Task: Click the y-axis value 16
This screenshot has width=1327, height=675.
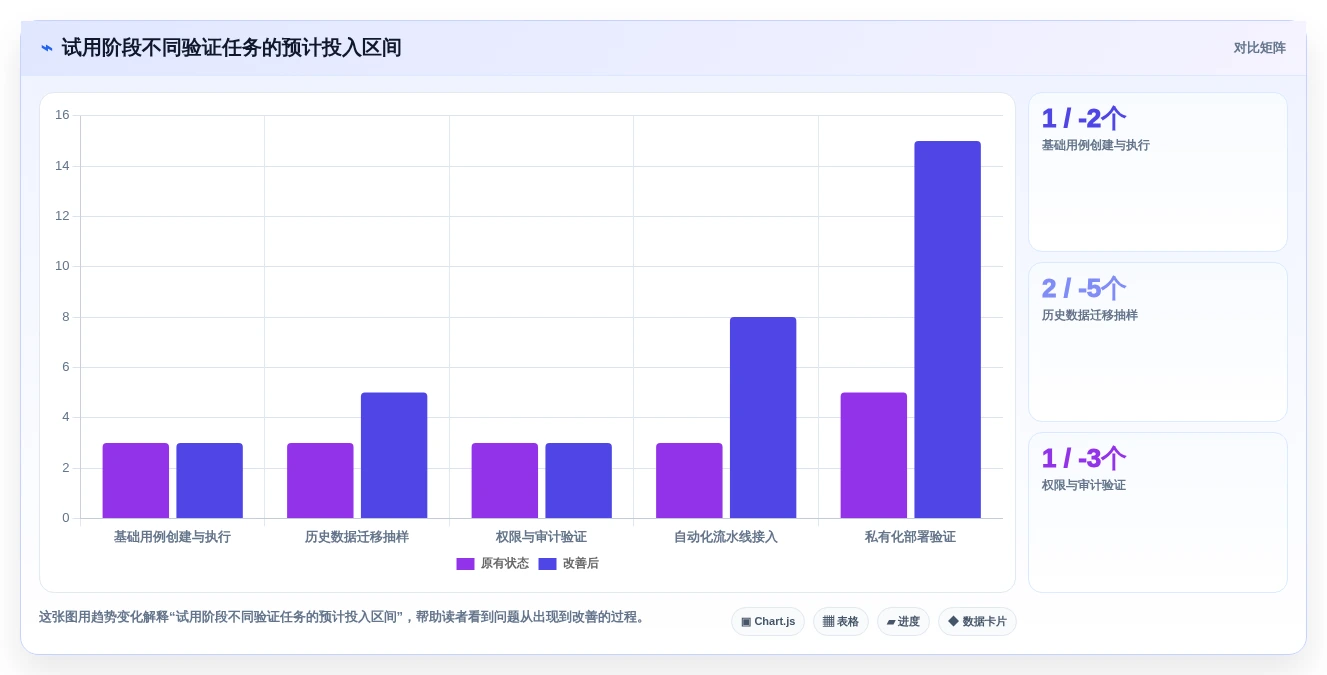Action: click(62, 115)
